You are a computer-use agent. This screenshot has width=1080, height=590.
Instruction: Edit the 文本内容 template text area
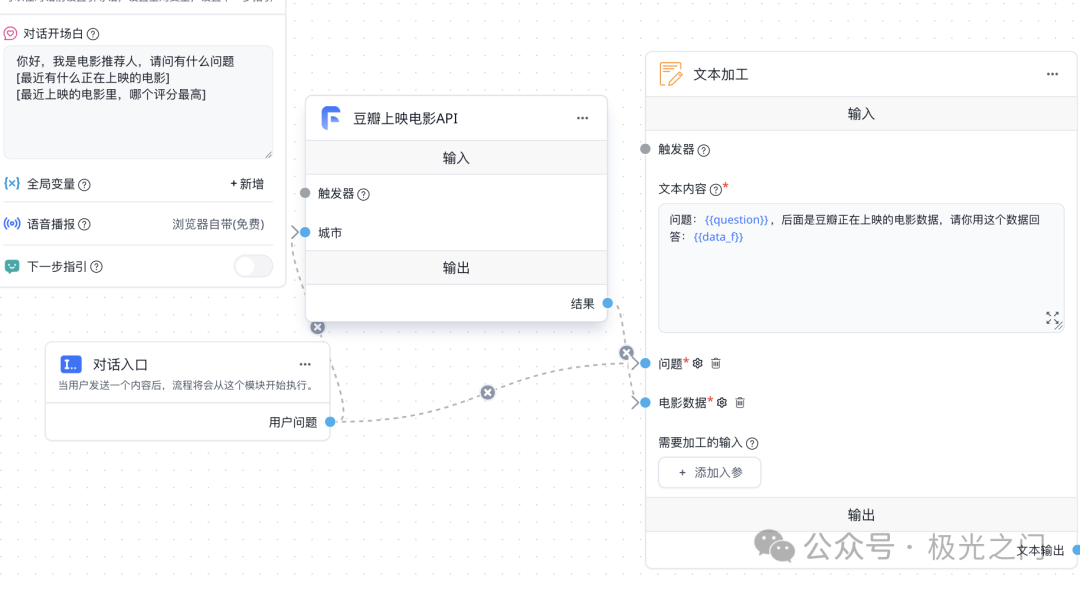tap(861, 268)
